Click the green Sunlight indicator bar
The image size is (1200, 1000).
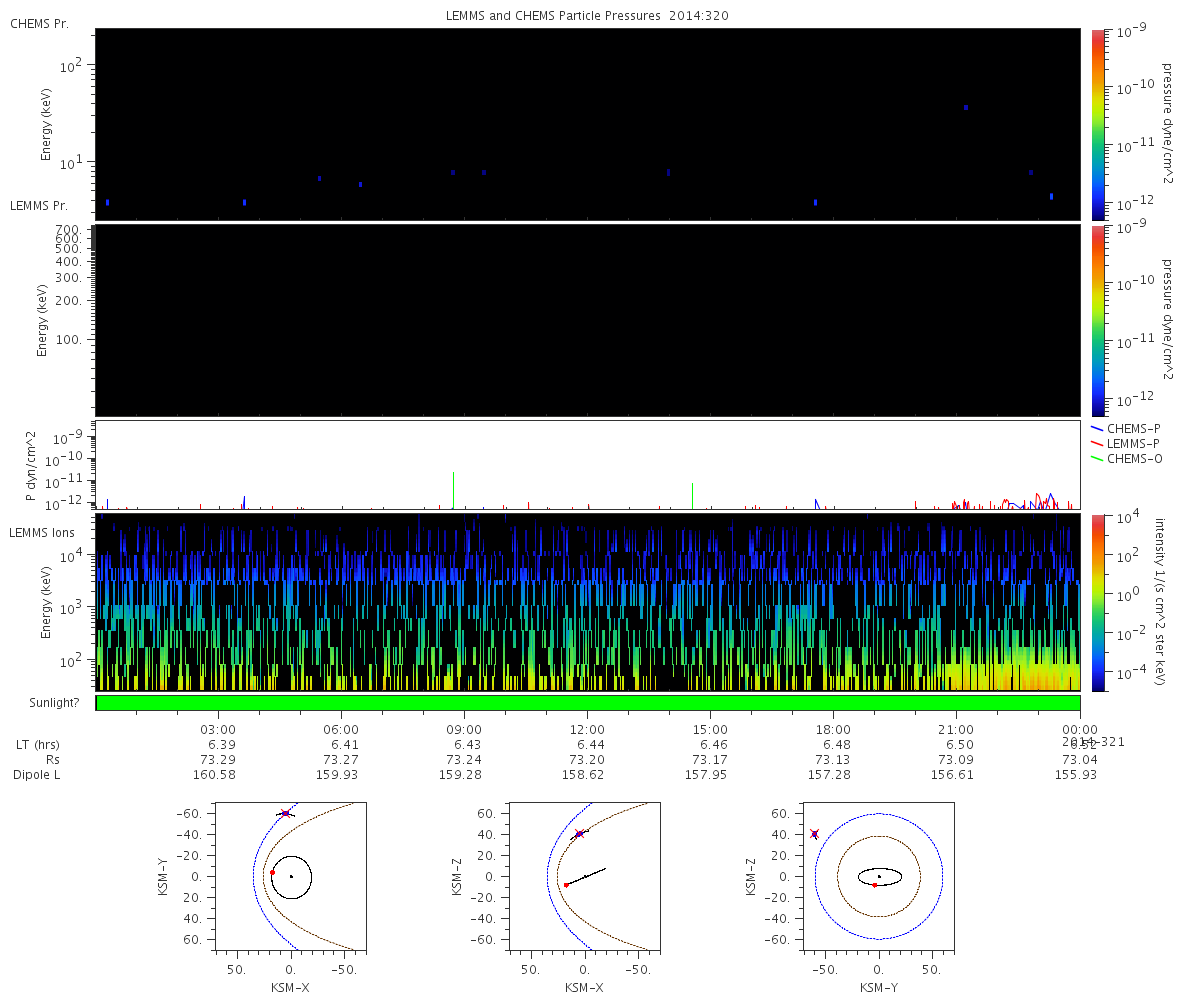[x=588, y=703]
